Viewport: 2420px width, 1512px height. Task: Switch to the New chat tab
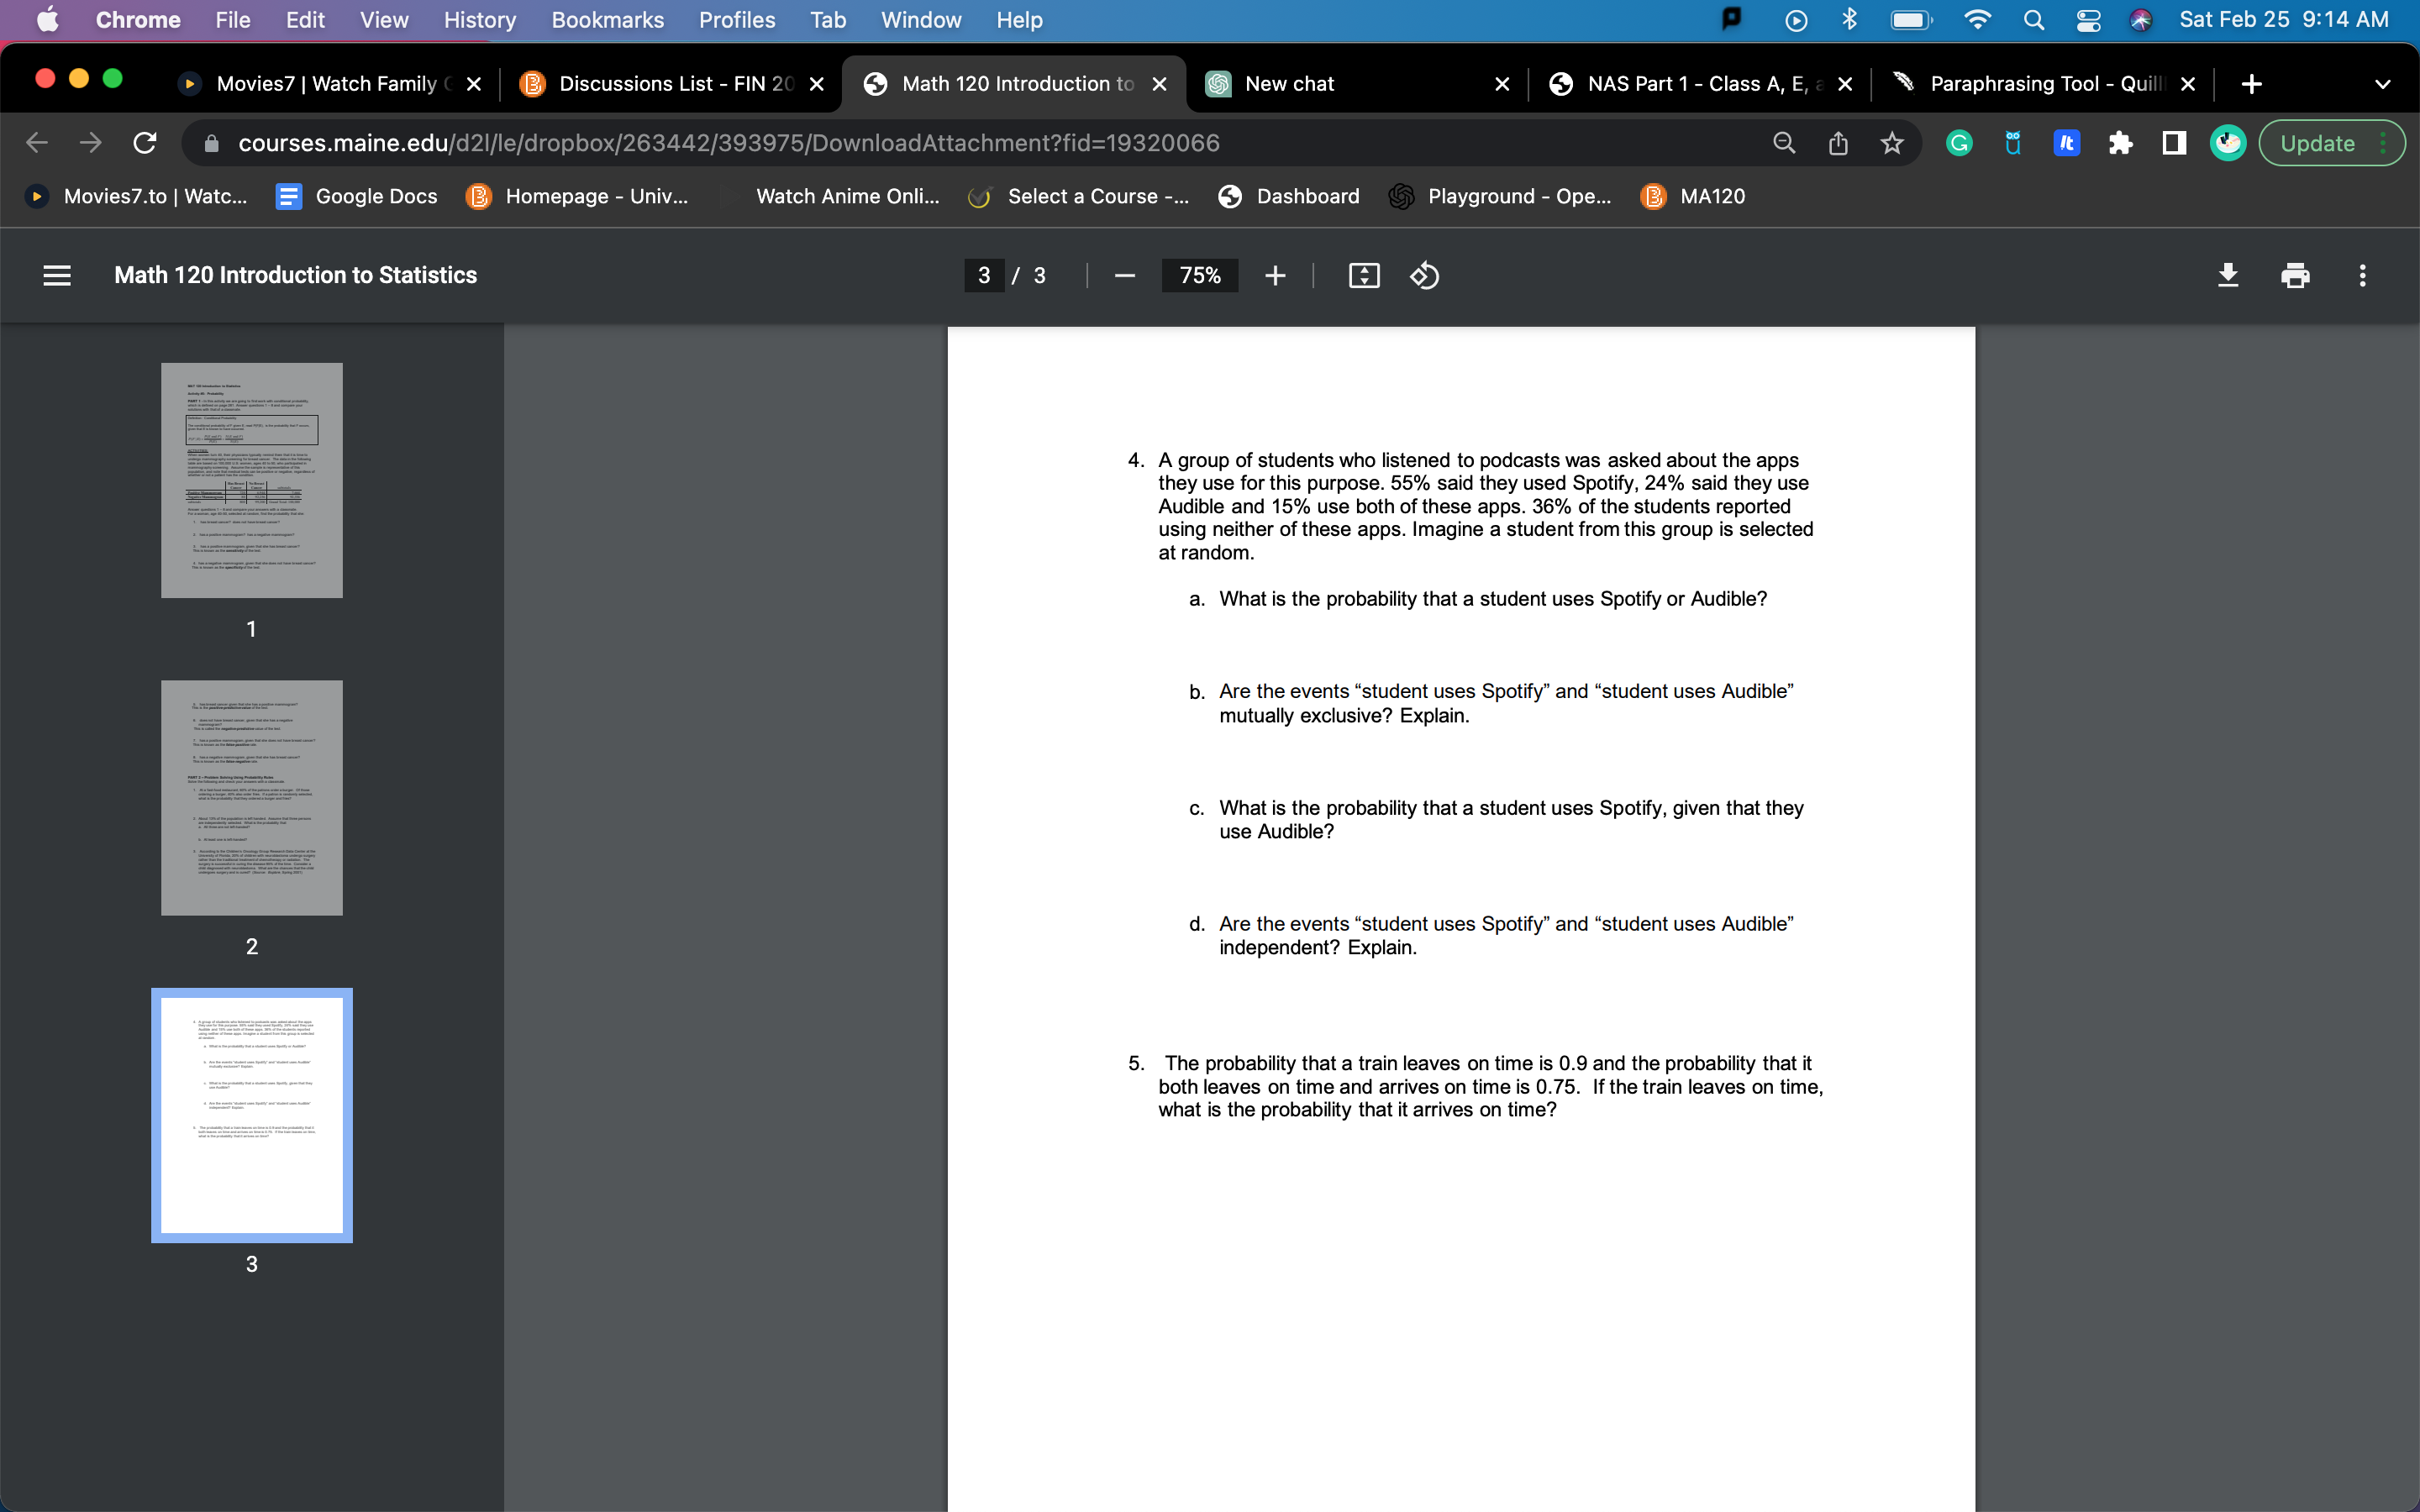pyautogui.click(x=1289, y=83)
